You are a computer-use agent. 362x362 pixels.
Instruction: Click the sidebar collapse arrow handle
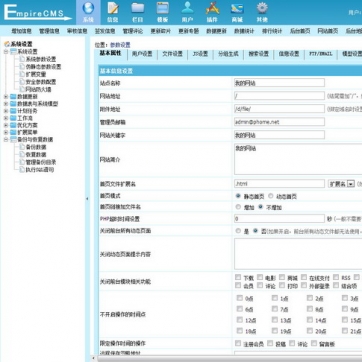coord(87,199)
